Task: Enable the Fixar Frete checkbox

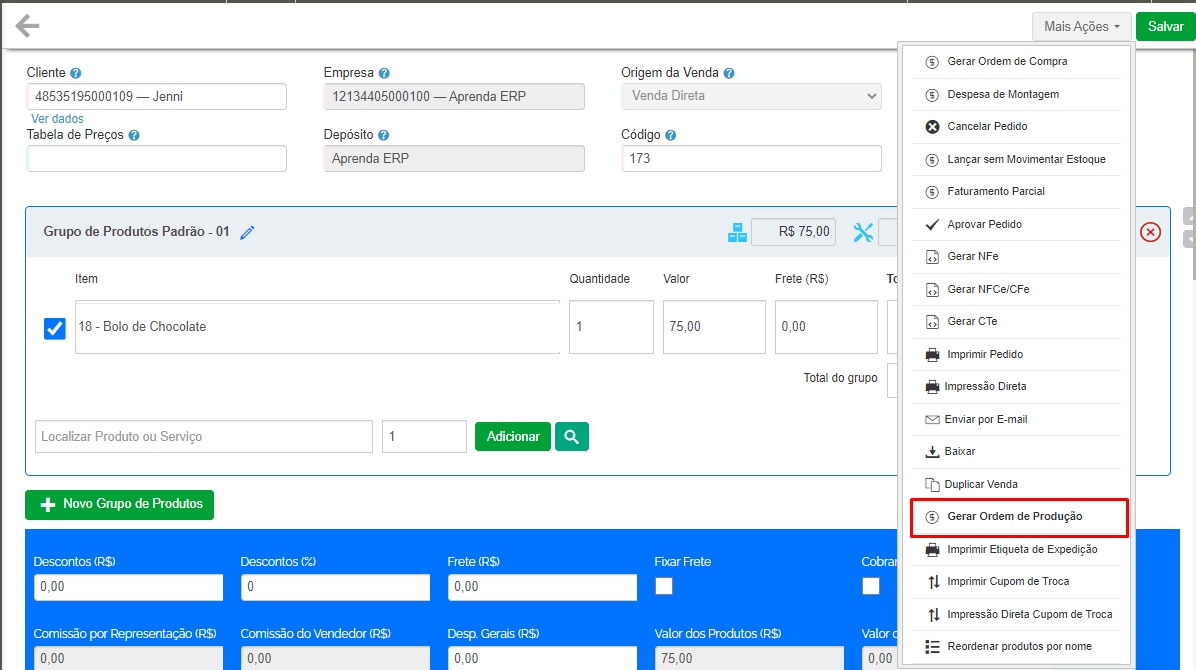Action: [x=664, y=586]
